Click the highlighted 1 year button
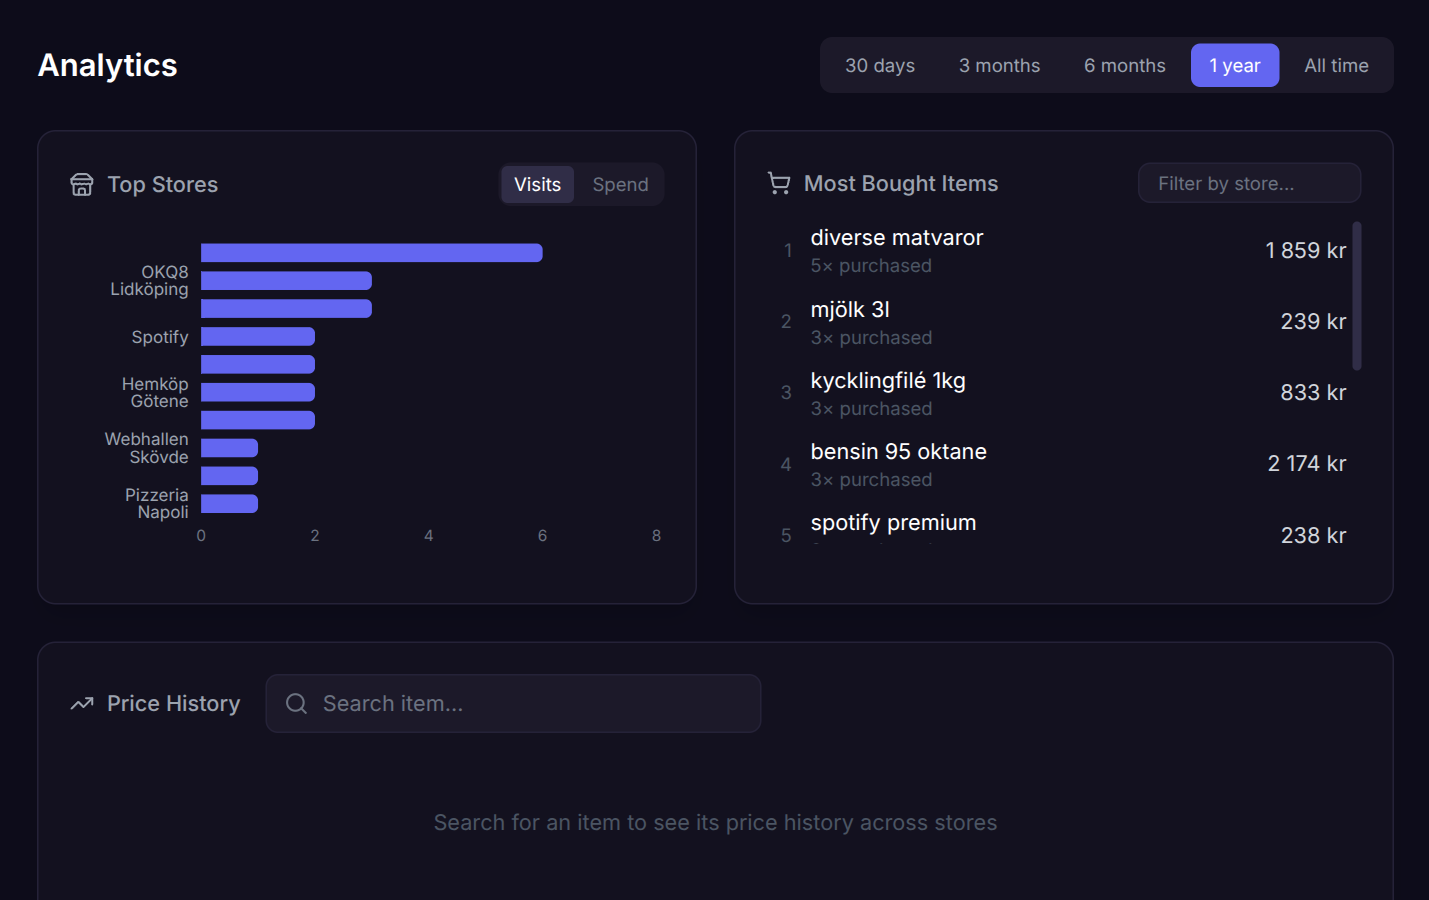This screenshot has height=900, width=1429. pos(1235,64)
